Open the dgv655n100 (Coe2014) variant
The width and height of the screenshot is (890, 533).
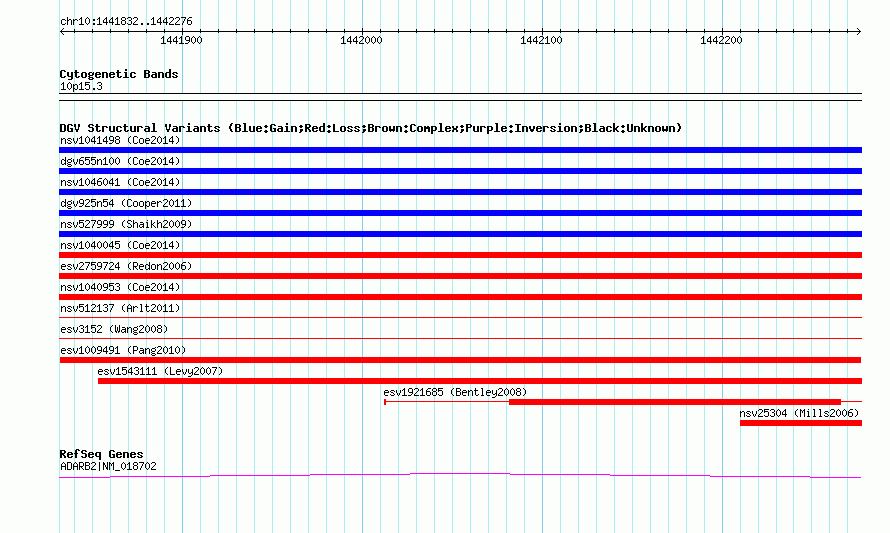120,161
